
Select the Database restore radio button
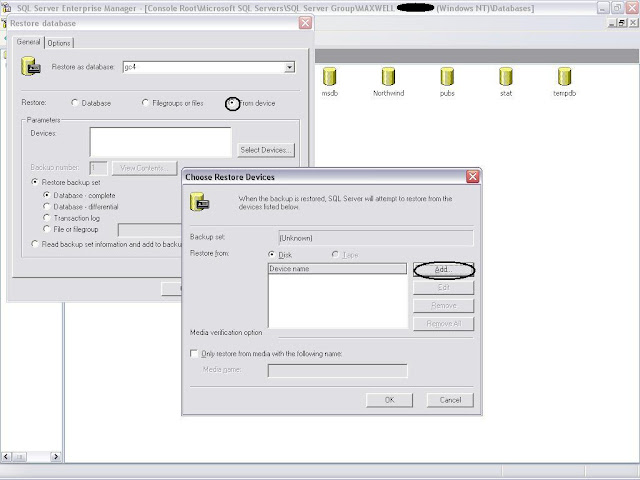point(74,103)
